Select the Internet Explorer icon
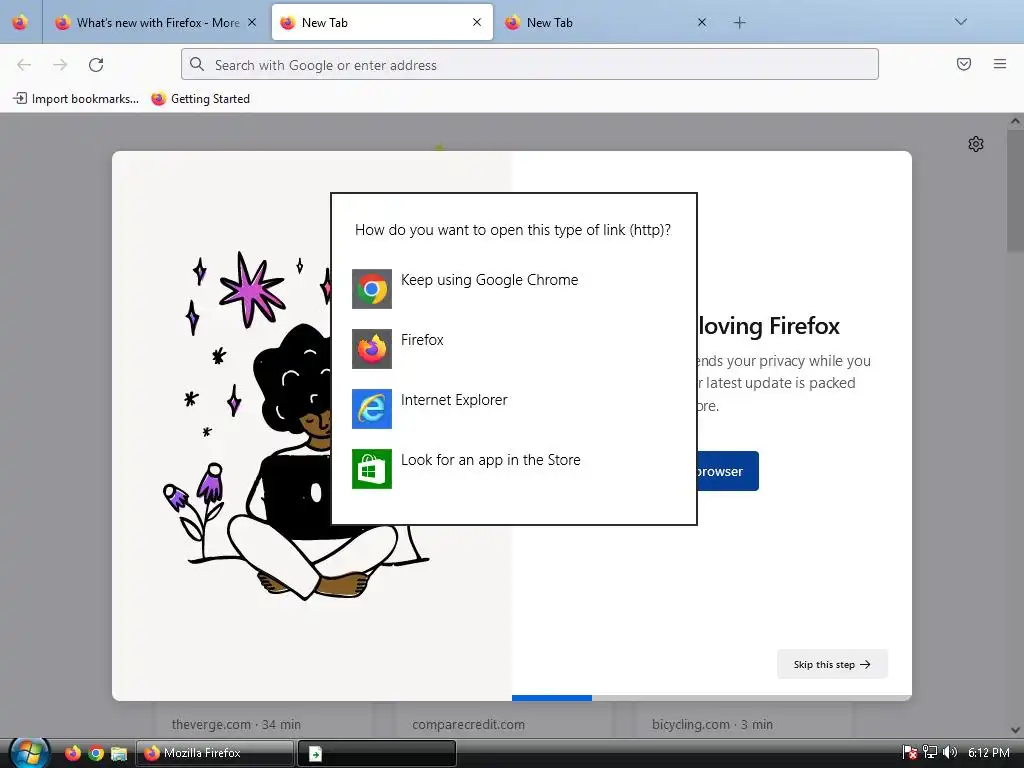 pyautogui.click(x=372, y=409)
